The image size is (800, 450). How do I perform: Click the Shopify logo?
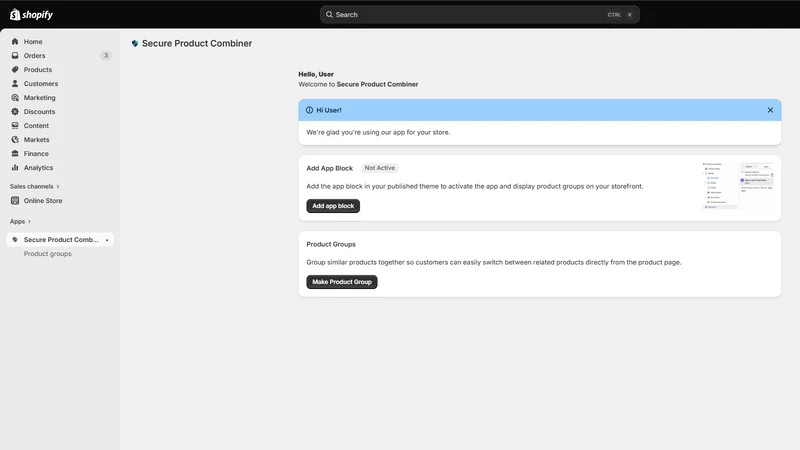(31, 14)
